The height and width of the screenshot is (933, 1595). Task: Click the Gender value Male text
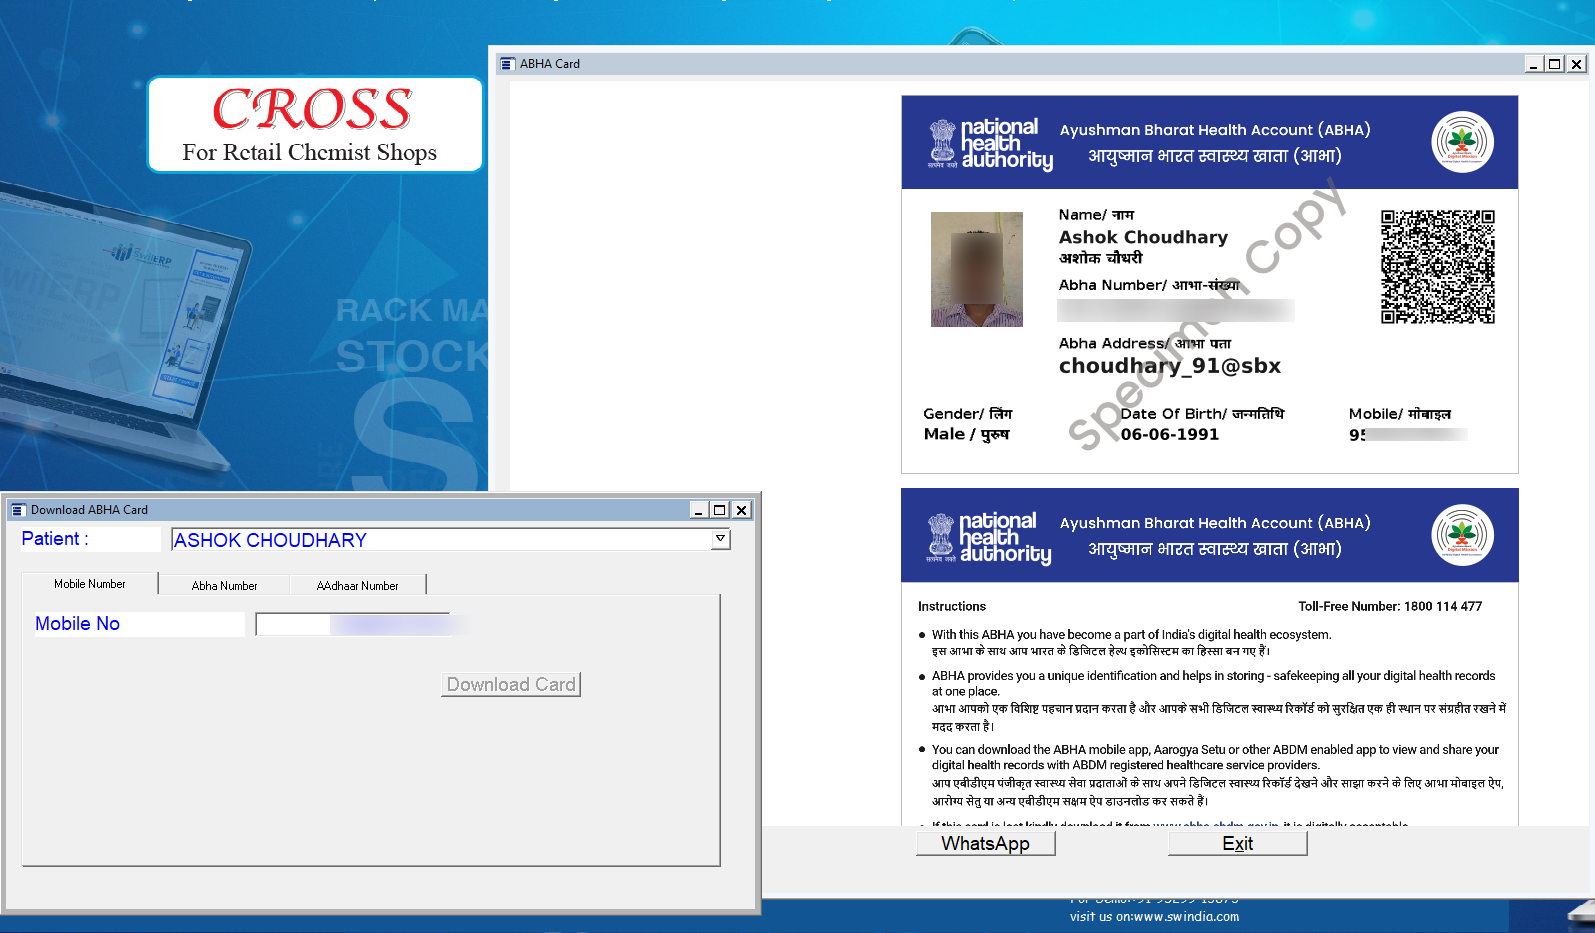(x=966, y=434)
